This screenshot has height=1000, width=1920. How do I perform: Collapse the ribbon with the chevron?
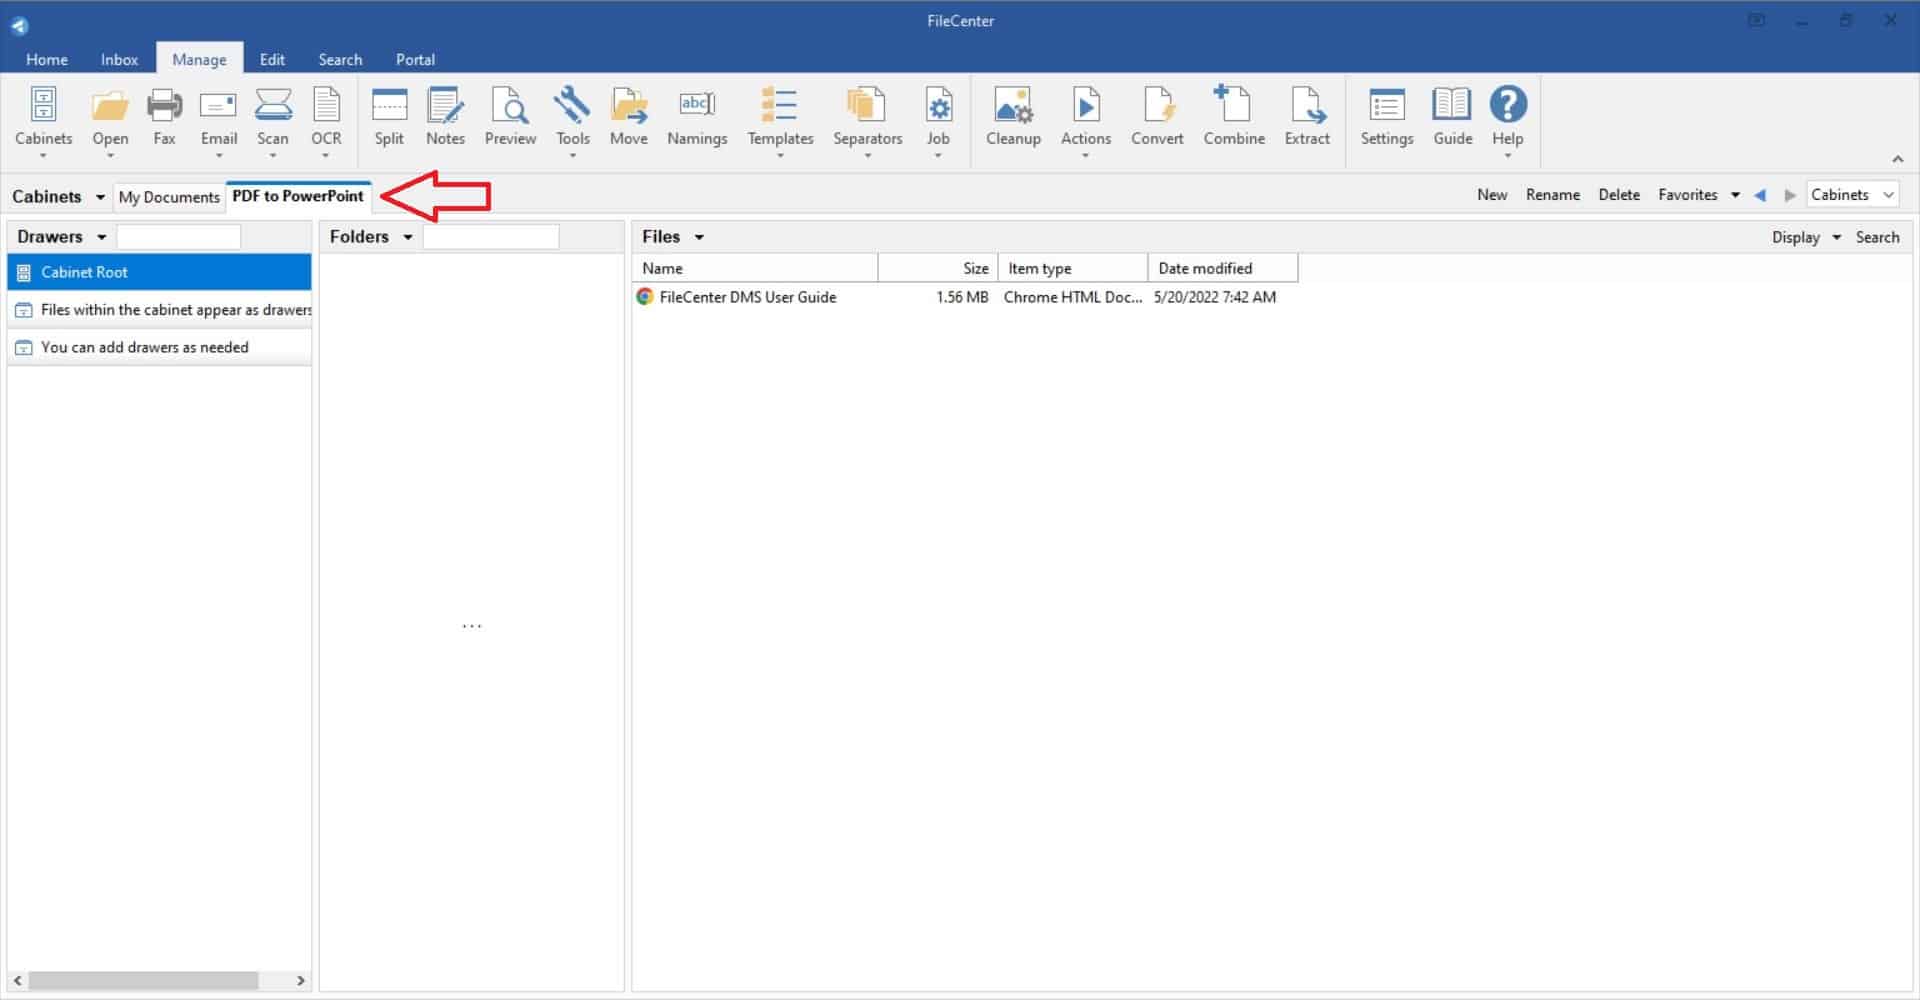pyautogui.click(x=1897, y=159)
